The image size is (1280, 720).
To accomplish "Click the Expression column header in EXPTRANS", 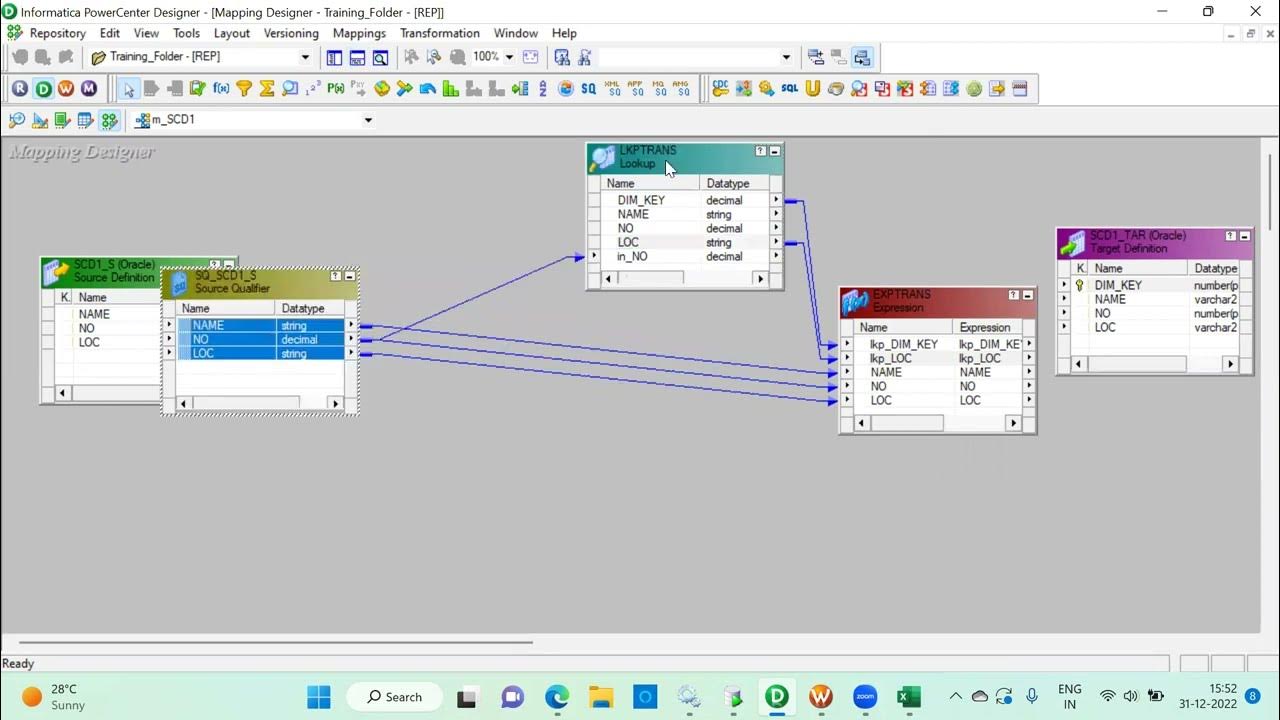I will [986, 327].
